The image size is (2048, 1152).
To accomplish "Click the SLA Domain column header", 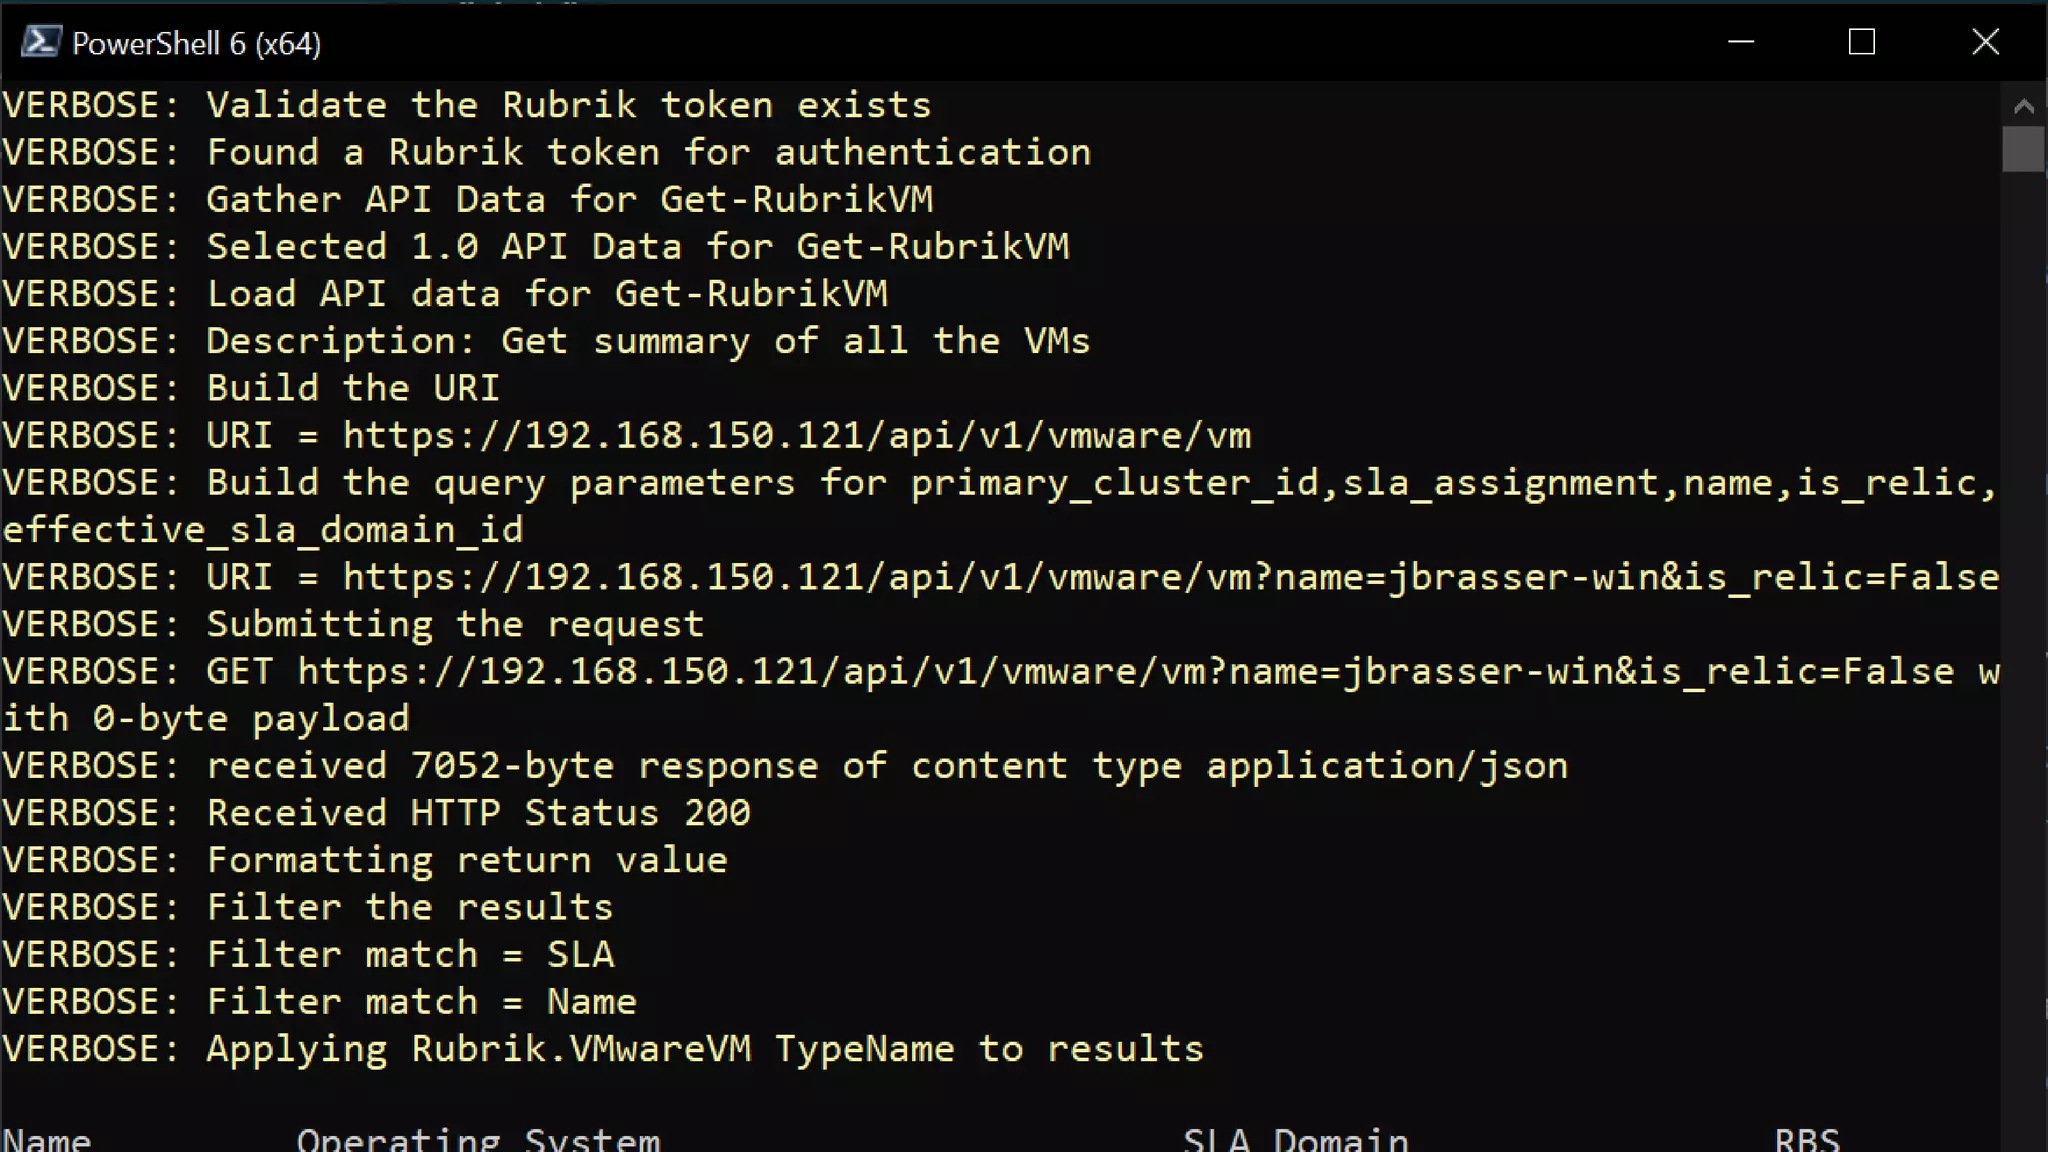I will pyautogui.click(x=1296, y=1139).
